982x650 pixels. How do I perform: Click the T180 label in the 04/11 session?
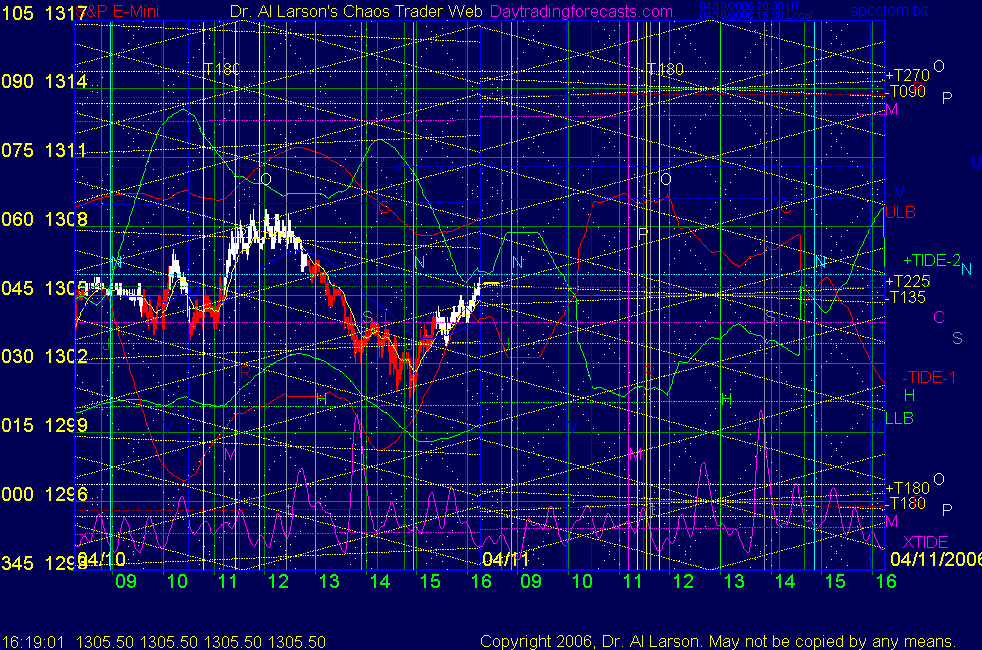(x=665, y=69)
